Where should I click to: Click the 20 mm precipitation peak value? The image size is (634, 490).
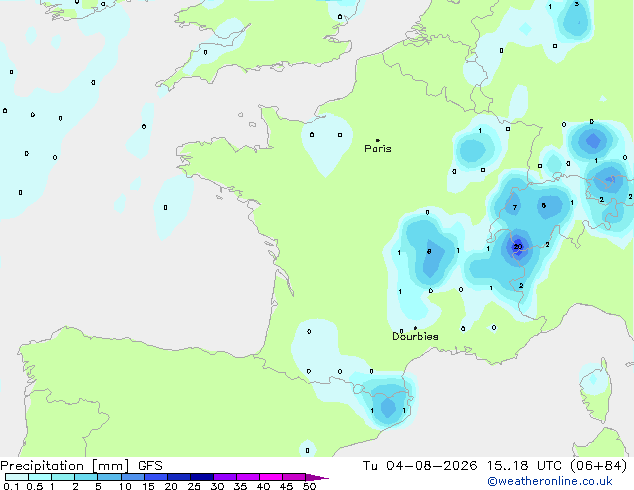(518, 247)
